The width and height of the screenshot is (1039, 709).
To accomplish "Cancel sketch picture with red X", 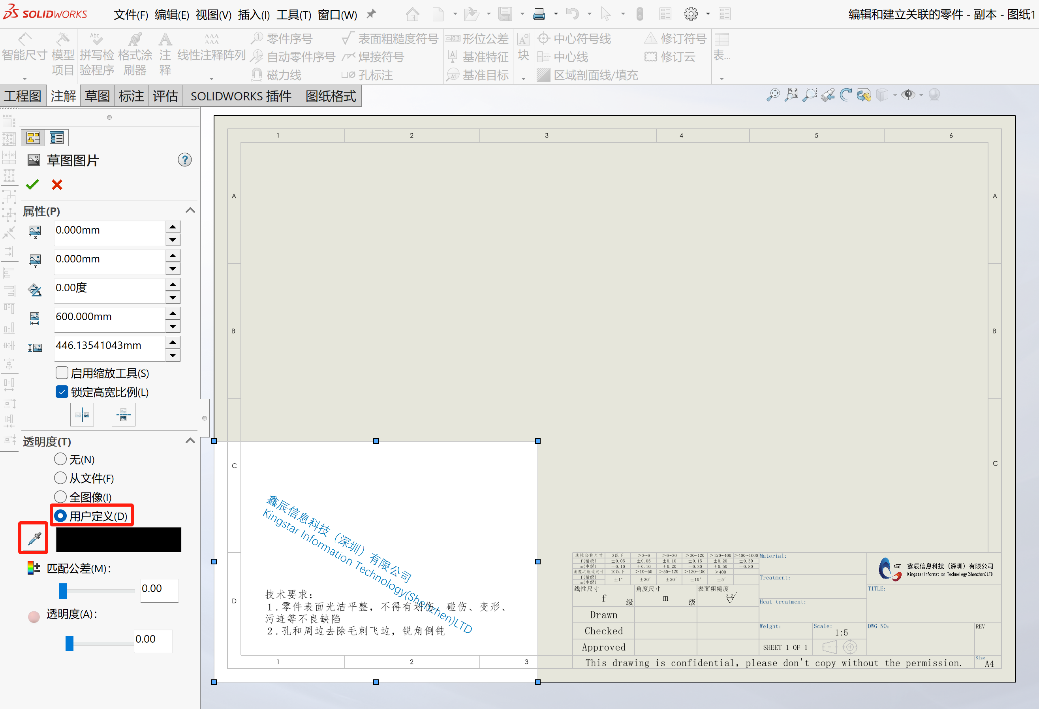I will (x=57, y=185).
